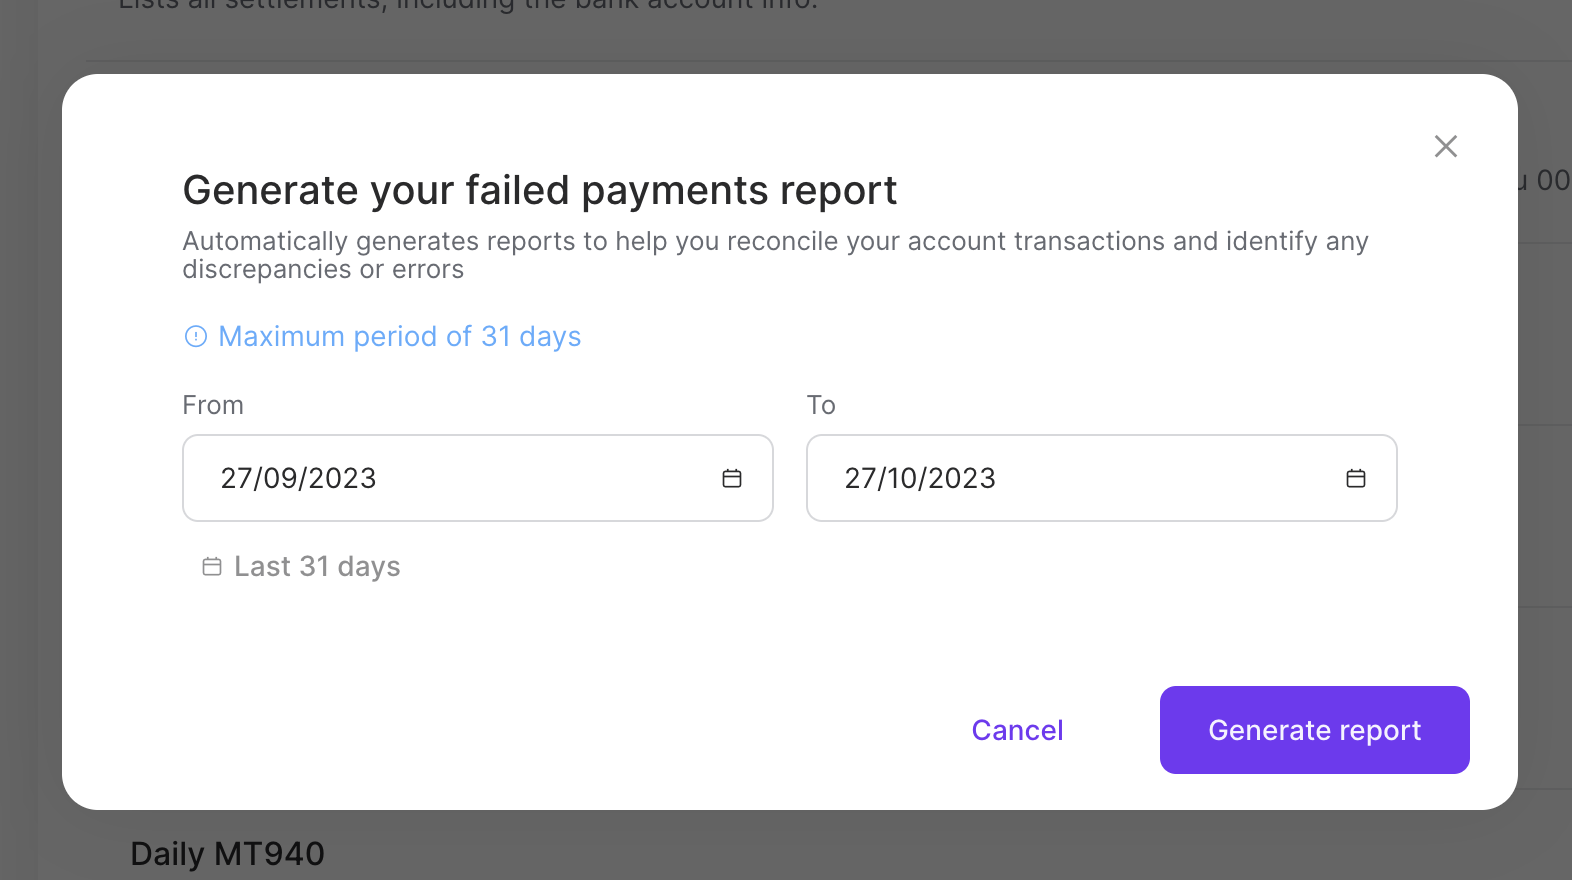Click the info icon beside the 31-day limit notice
Image resolution: width=1572 pixels, height=880 pixels.
click(x=196, y=337)
